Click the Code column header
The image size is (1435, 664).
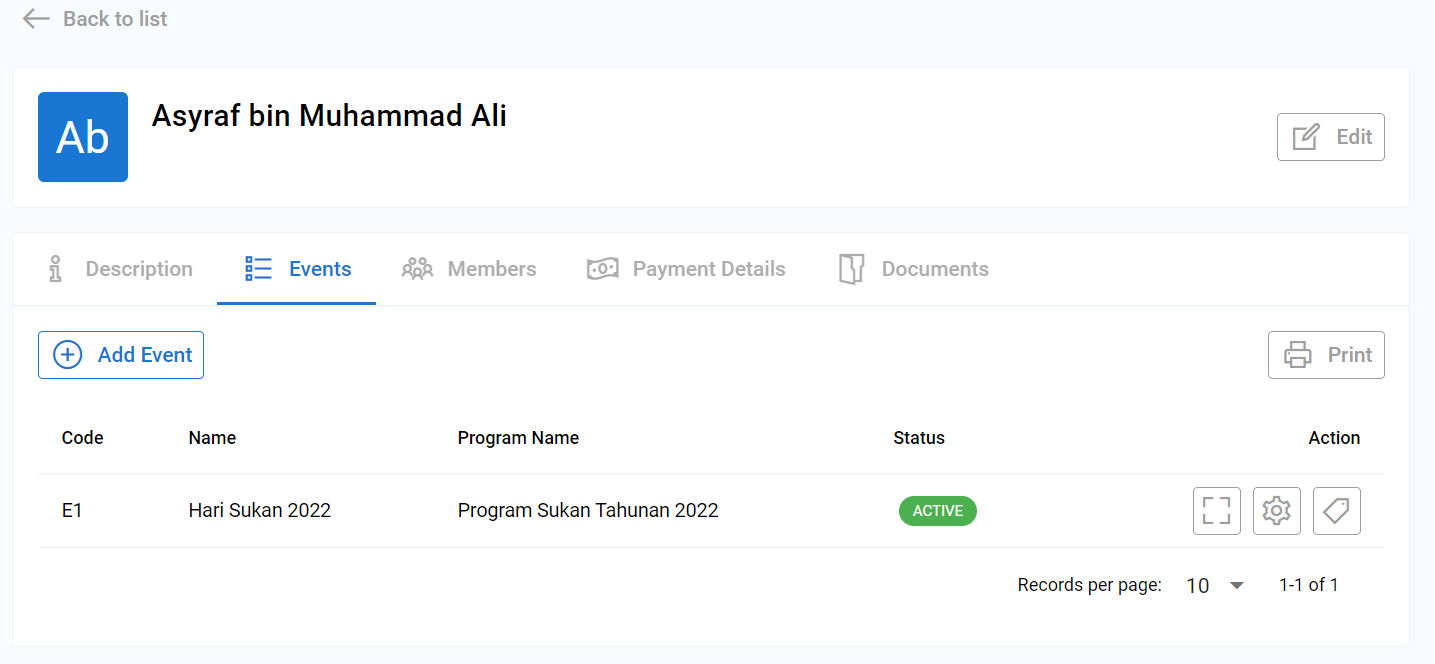[x=83, y=438]
